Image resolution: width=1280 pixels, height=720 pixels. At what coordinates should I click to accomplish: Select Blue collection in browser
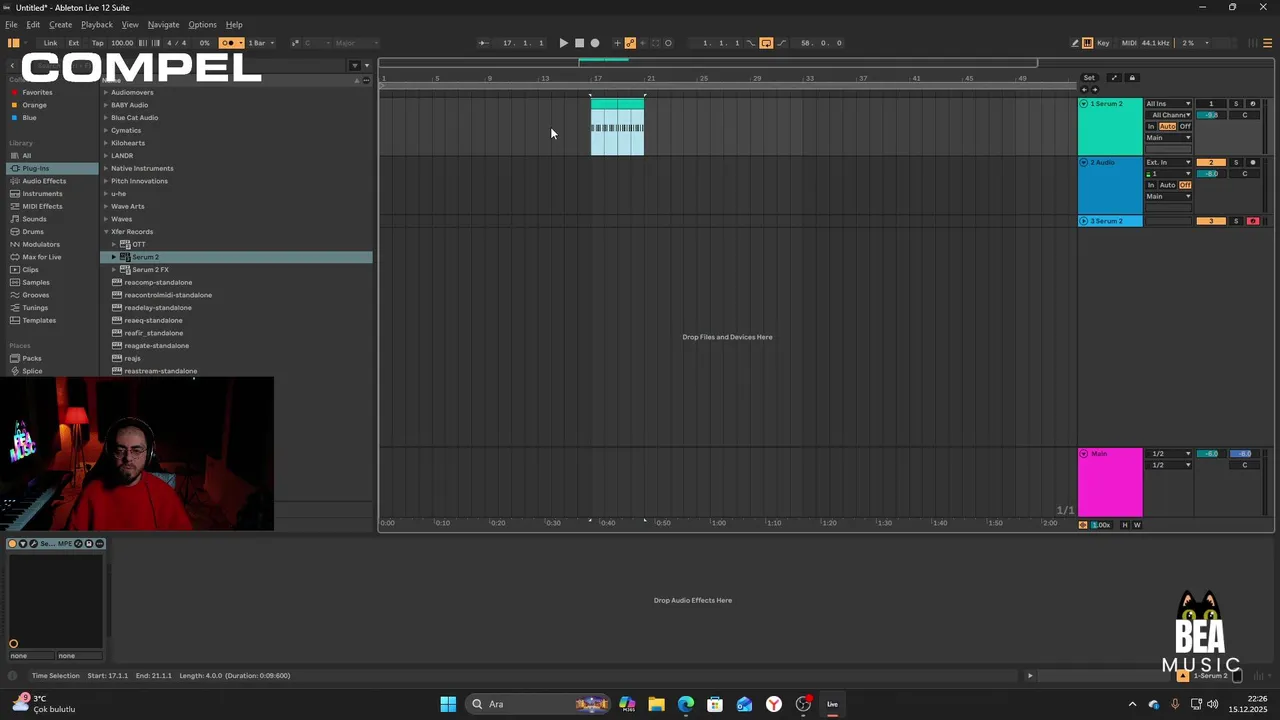coord(29,118)
